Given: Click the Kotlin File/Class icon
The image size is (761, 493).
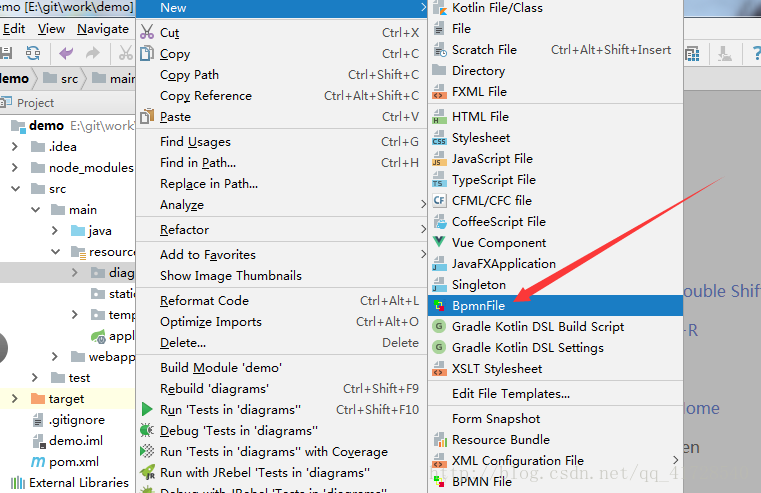Looking at the screenshot, I should [x=440, y=8].
